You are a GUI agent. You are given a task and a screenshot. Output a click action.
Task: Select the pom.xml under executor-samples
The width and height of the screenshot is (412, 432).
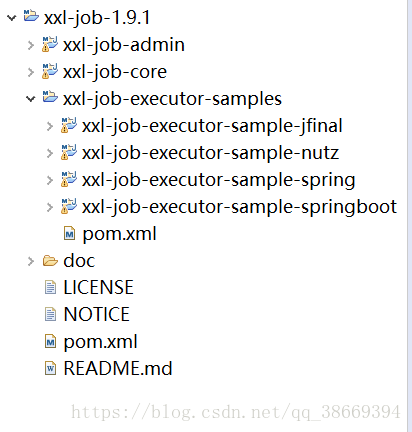click(x=119, y=234)
